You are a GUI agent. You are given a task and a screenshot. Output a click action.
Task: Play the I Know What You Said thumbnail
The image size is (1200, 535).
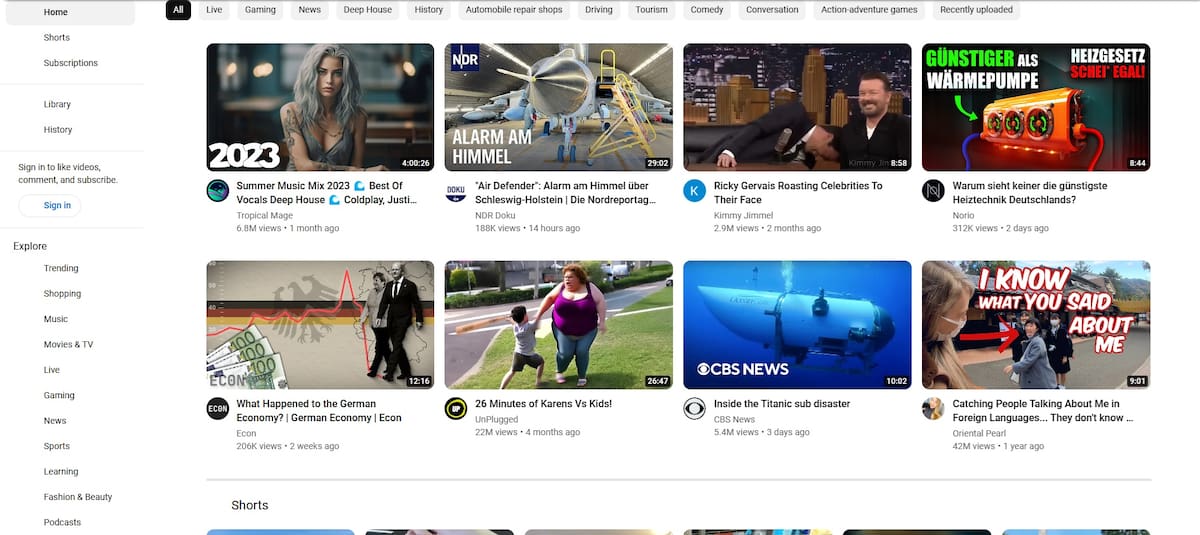coord(1036,325)
